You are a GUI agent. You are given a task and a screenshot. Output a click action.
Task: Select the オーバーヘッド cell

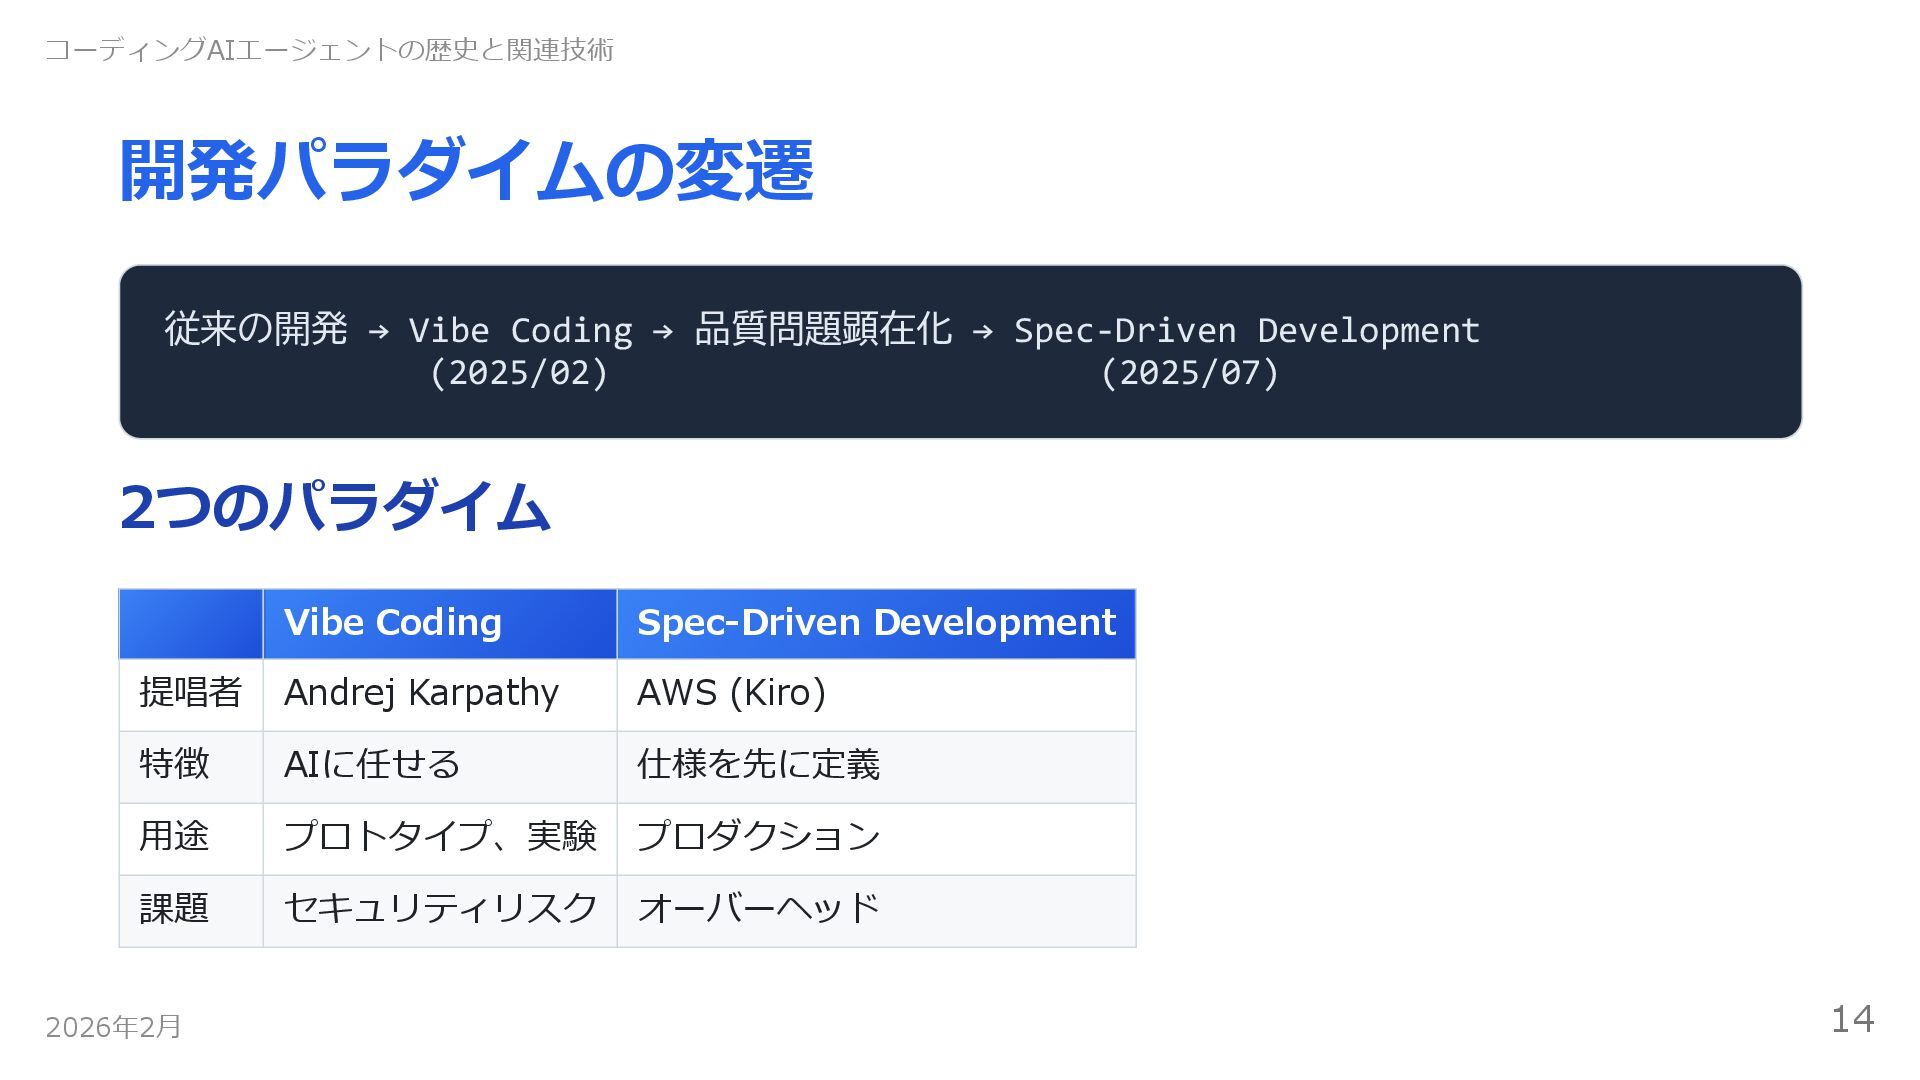coord(758,909)
